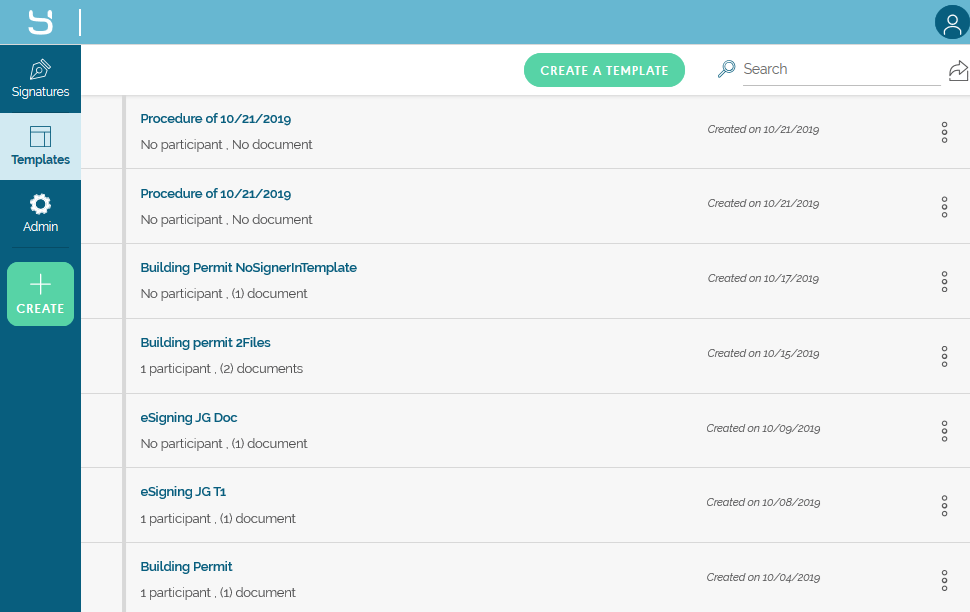Click the share/export arrow icon near search

coord(959,70)
